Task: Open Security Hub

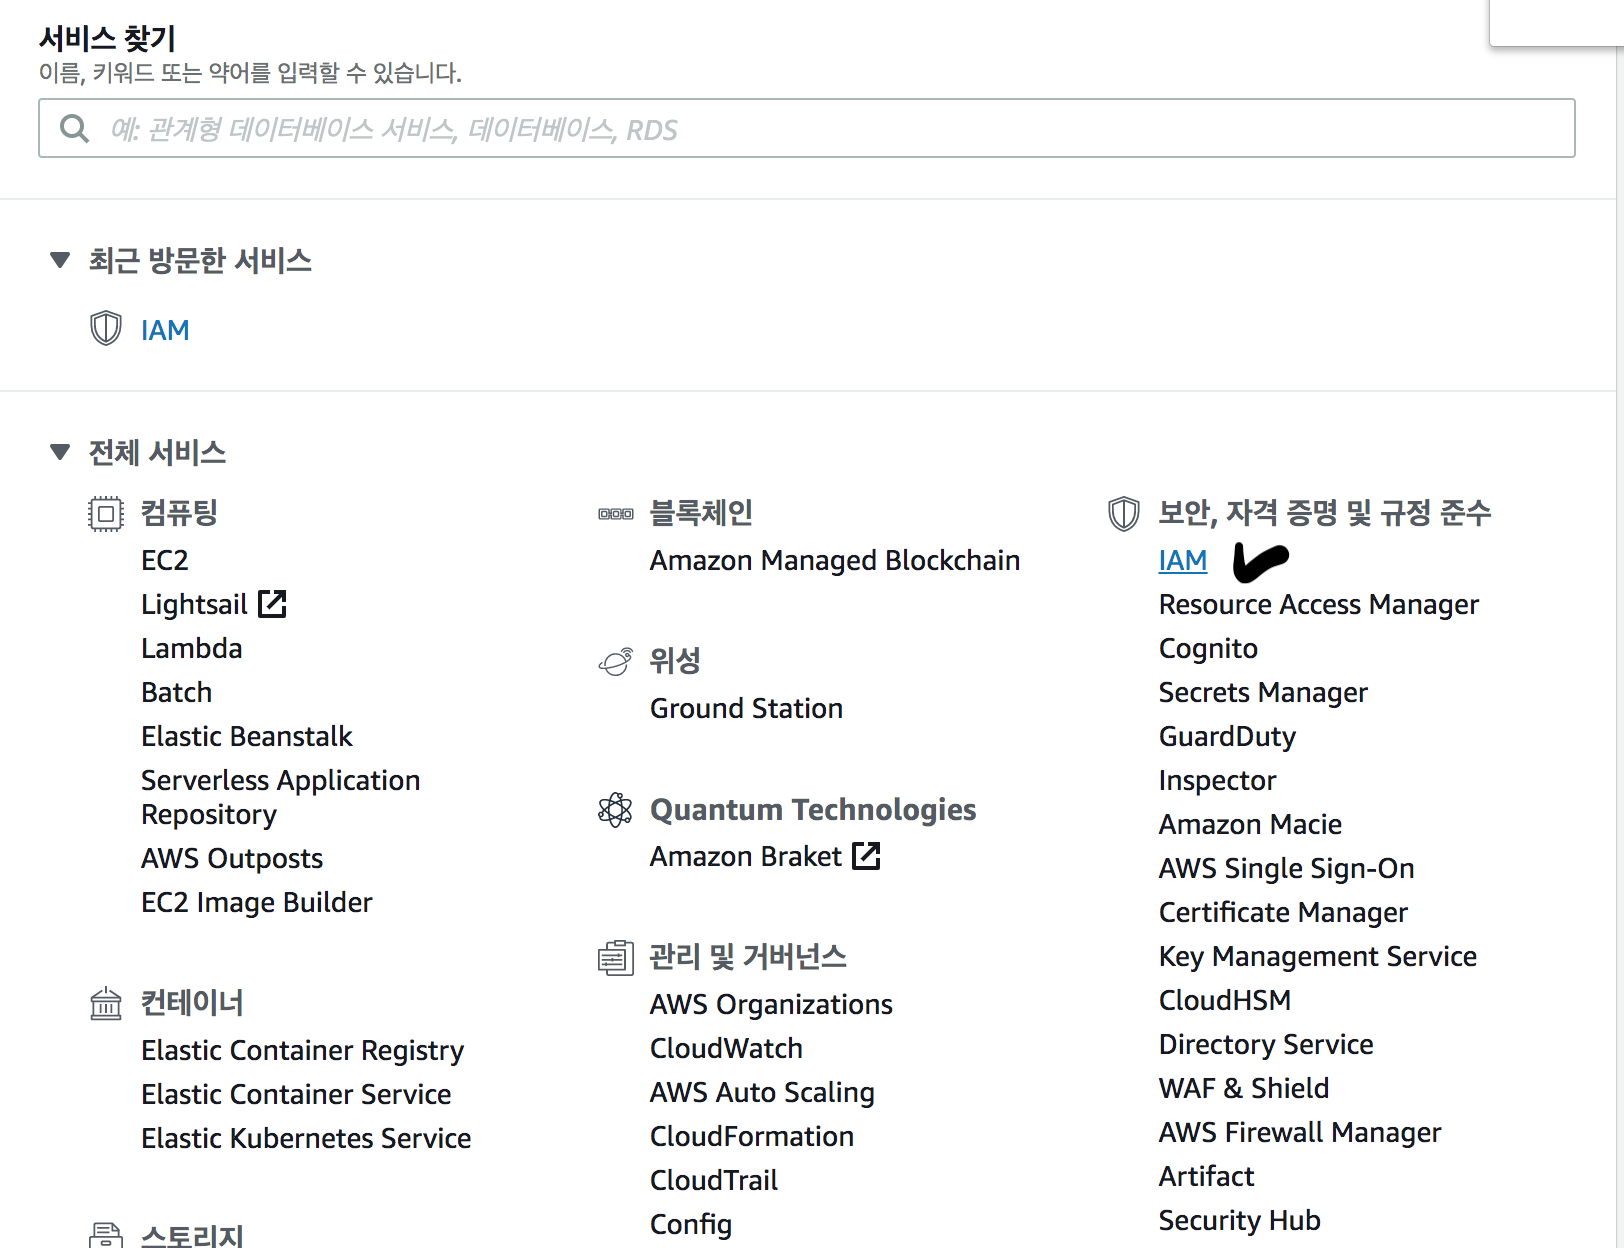Action: tap(1240, 1221)
